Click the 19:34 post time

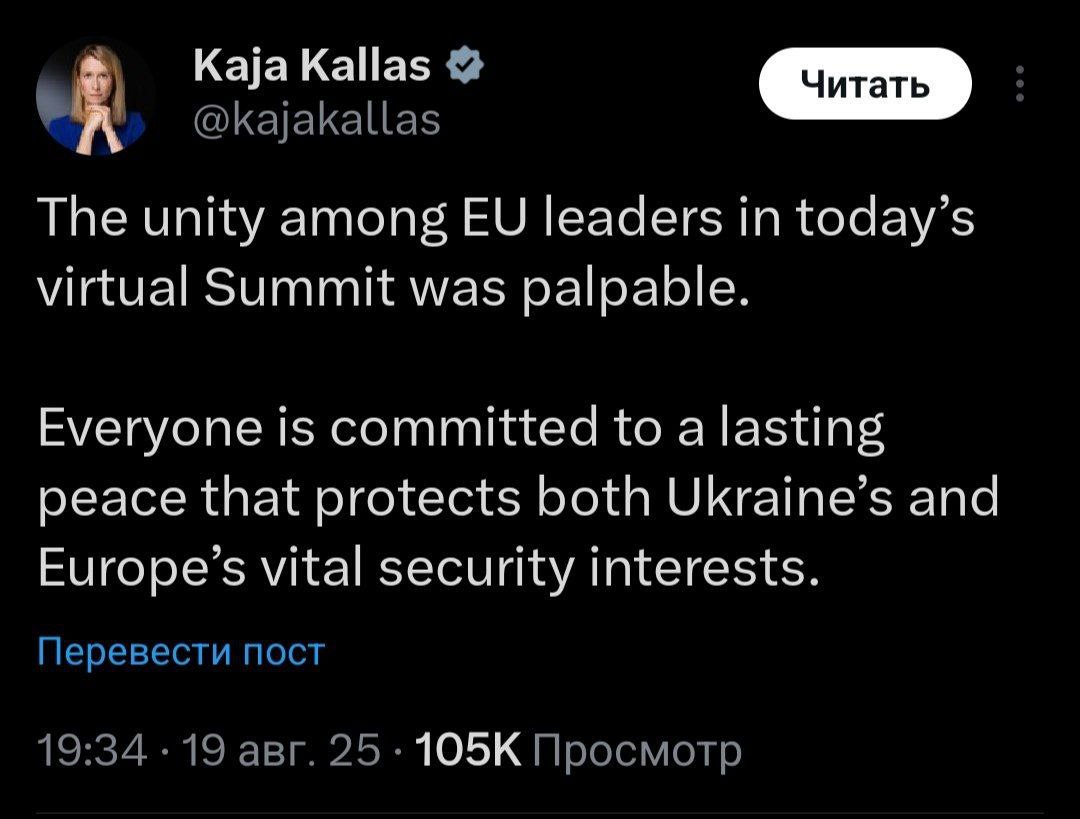[x=91, y=749]
